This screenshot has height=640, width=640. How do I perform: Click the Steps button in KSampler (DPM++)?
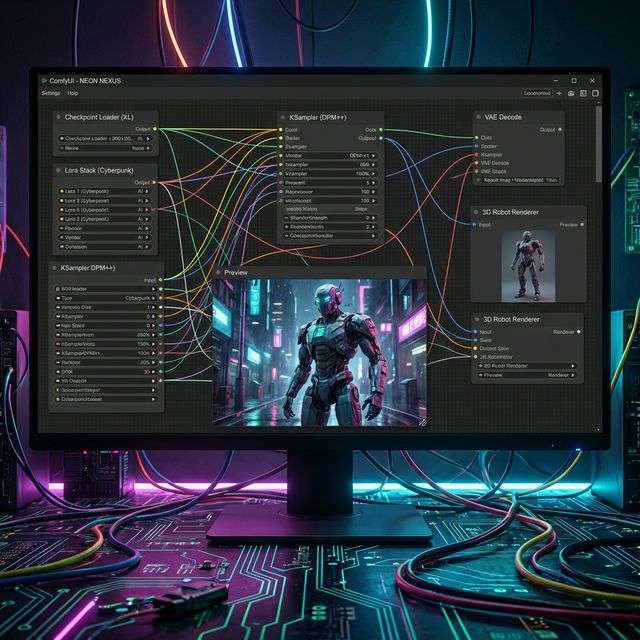pyautogui.click(x=361, y=209)
